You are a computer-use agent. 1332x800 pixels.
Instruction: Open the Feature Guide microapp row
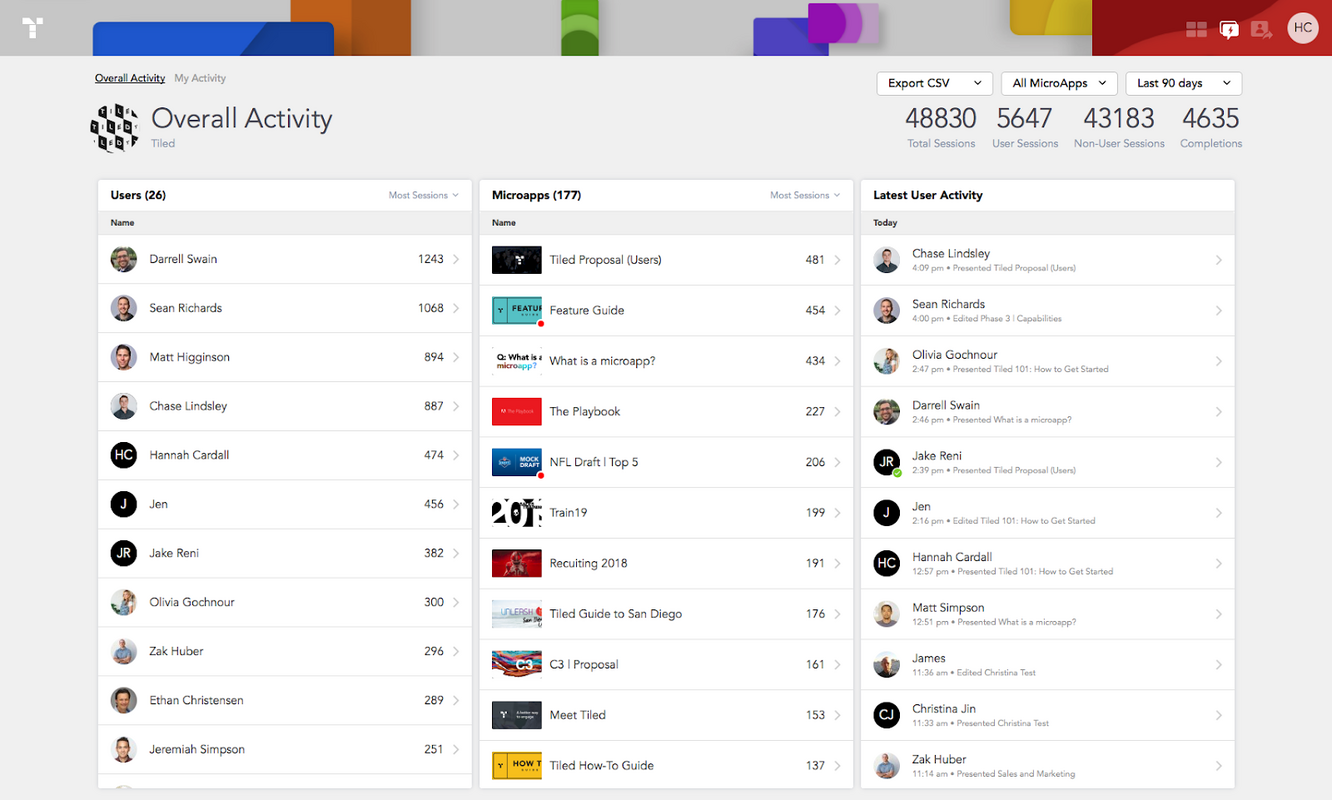click(665, 310)
